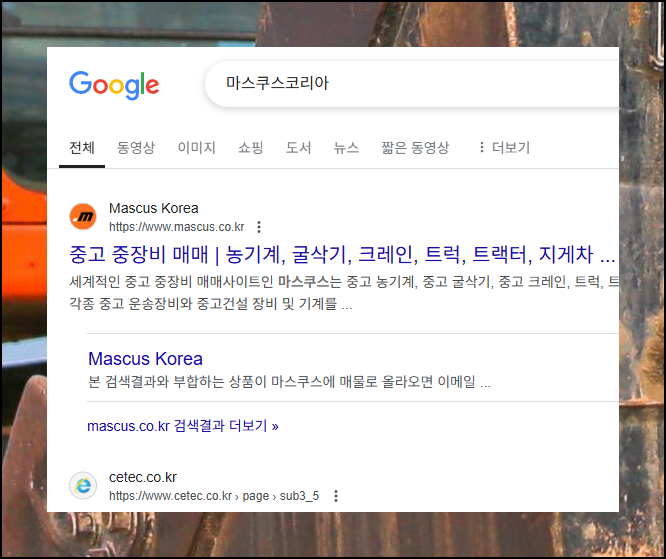Click the search box containing 마스쿠스코리아
Image resolution: width=666 pixels, height=559 pixels.
point(412,84)
